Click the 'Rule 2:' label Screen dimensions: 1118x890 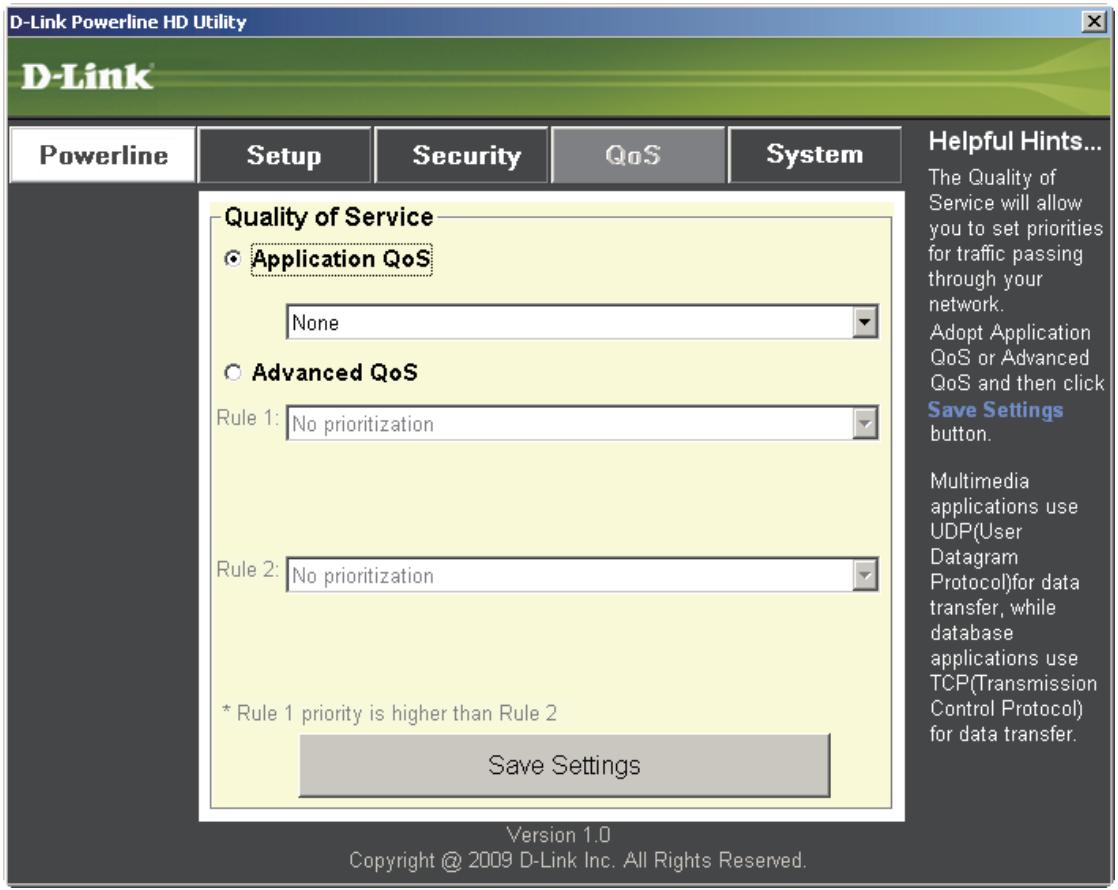point(247,569)
